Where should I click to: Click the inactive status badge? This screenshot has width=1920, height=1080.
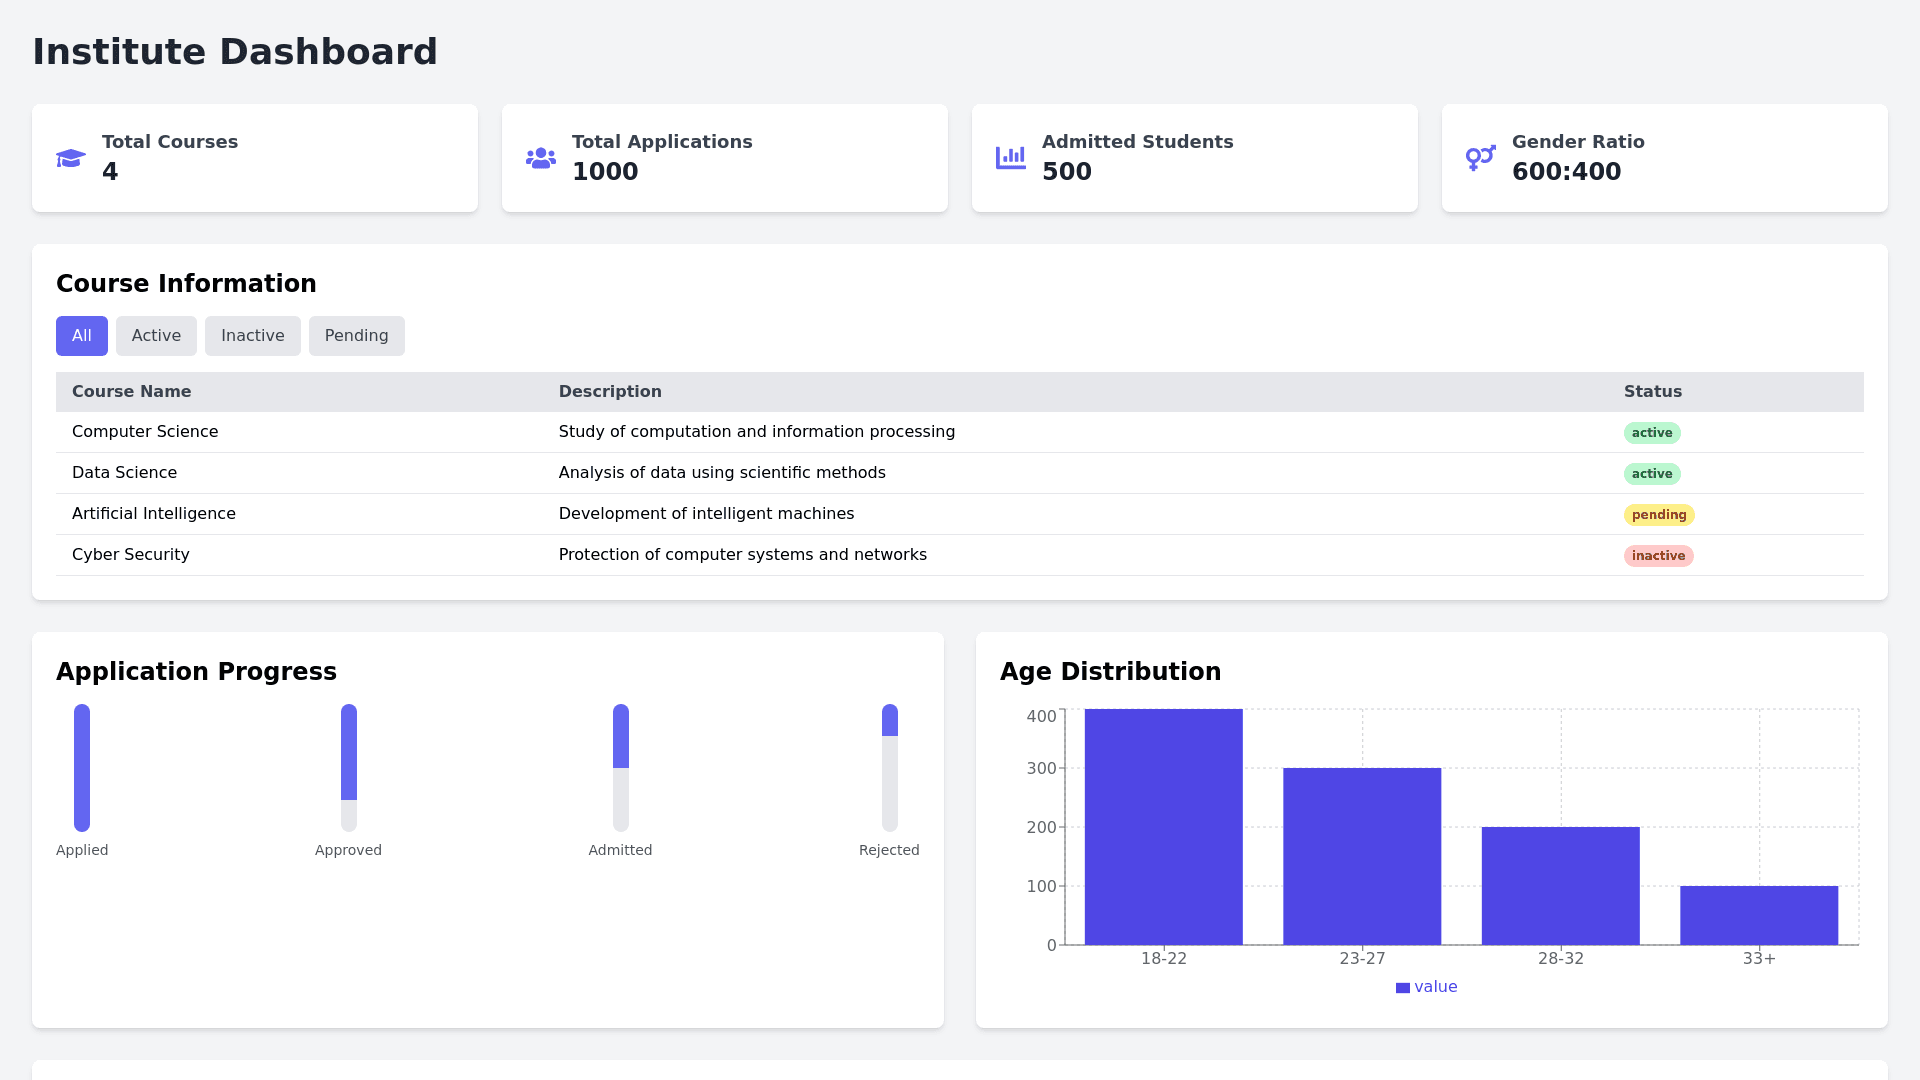pos(1658,556)
